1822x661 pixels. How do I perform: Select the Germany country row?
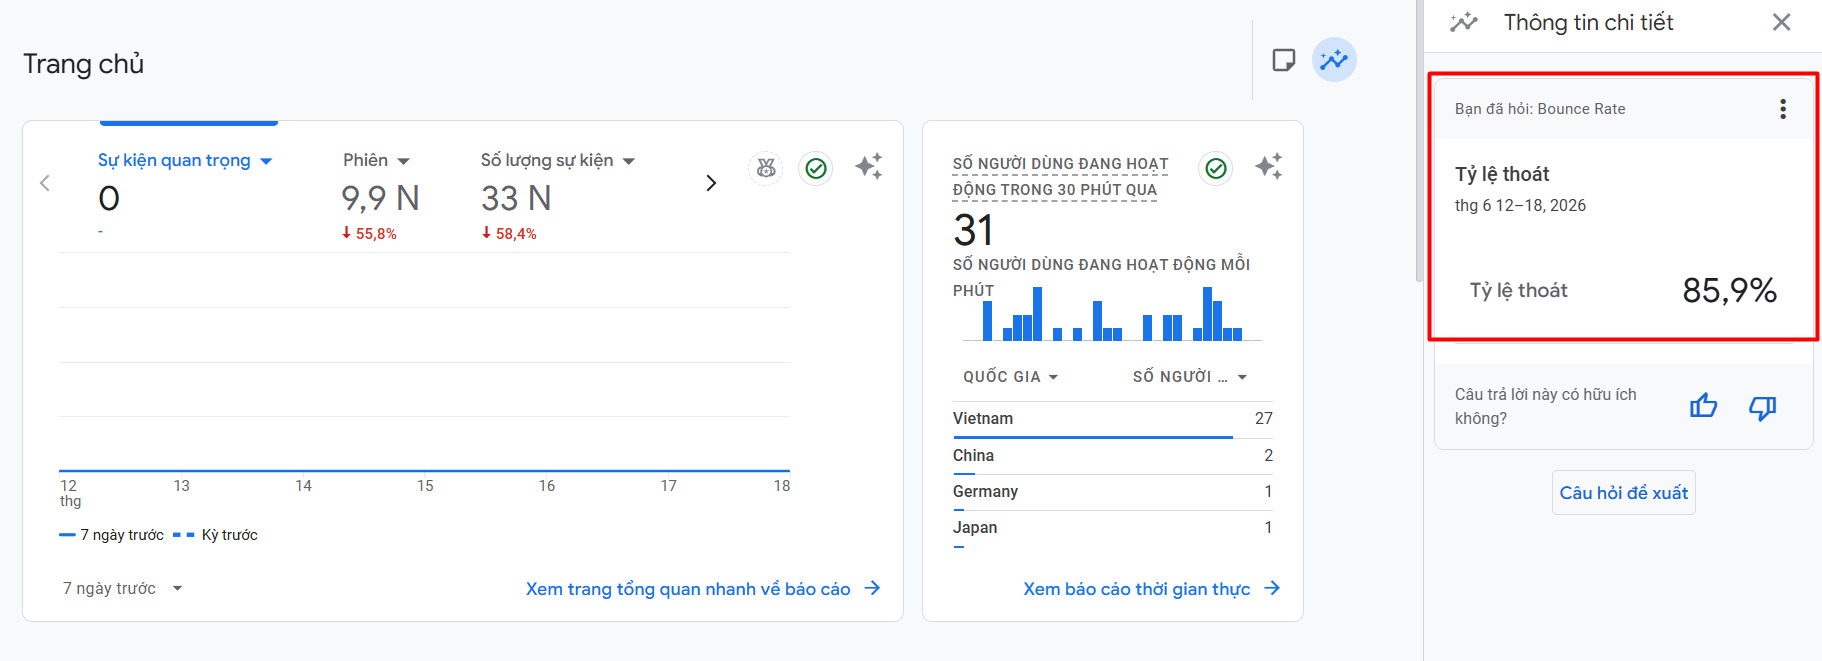(x=1112, y=492)
